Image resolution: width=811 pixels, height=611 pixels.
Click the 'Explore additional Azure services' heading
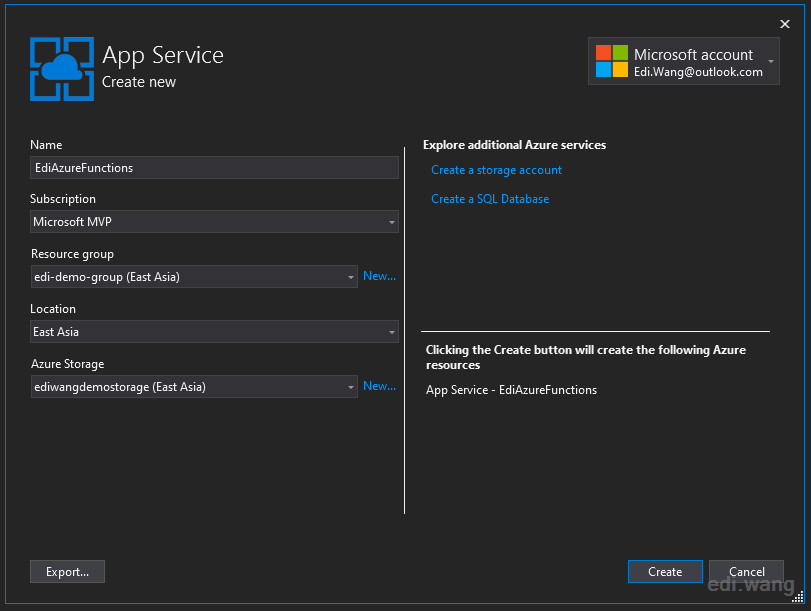(x=514, y=145)
